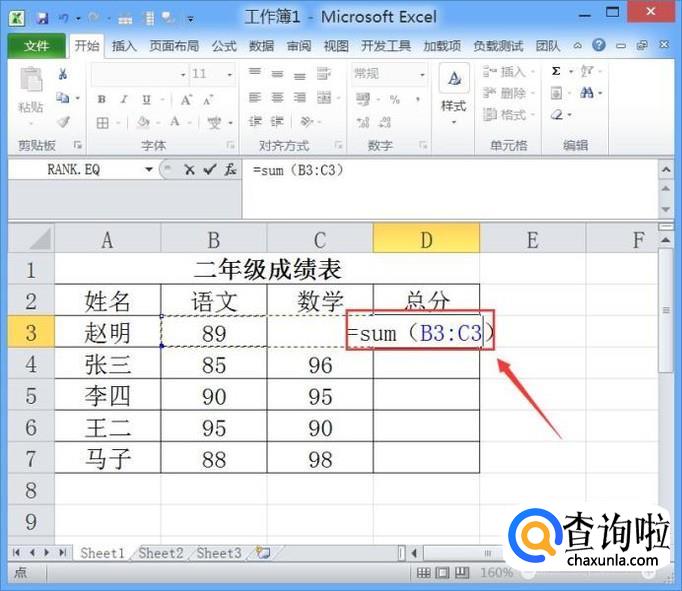
Task: Switch to the 公式 (Formulas) tab
Action: (x=224, y=46)
